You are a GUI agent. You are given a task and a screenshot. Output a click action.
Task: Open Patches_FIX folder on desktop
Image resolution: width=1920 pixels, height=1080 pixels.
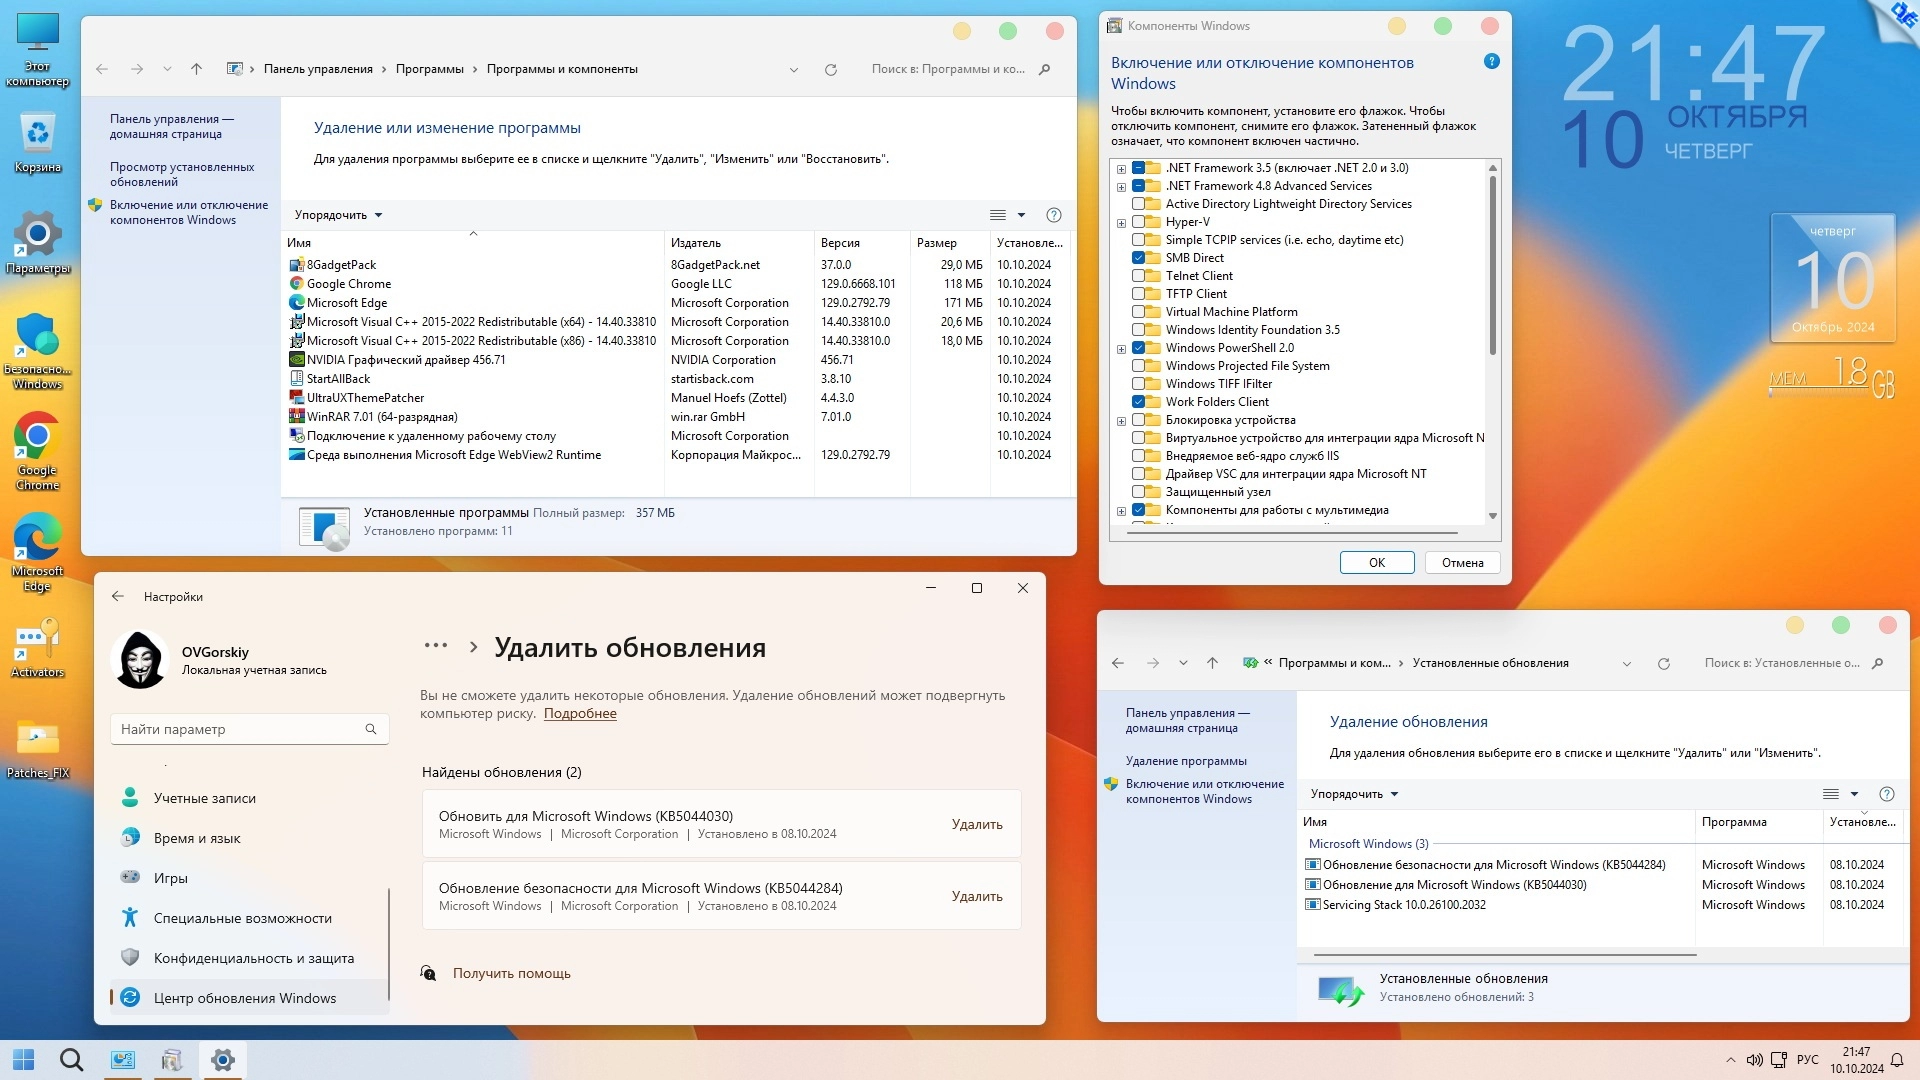tap(37, 742)
